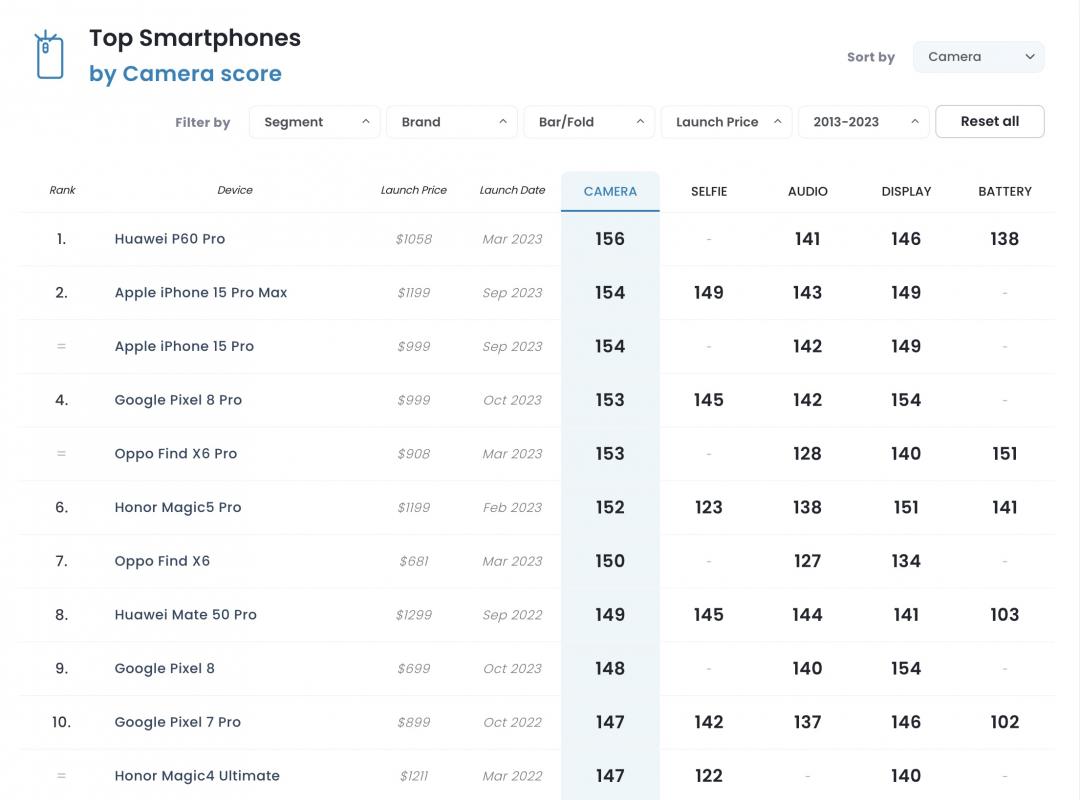The image size is (1080, 800).
Task: Open the 2013-2023 year range filter
Action: (x=863, y=122)
